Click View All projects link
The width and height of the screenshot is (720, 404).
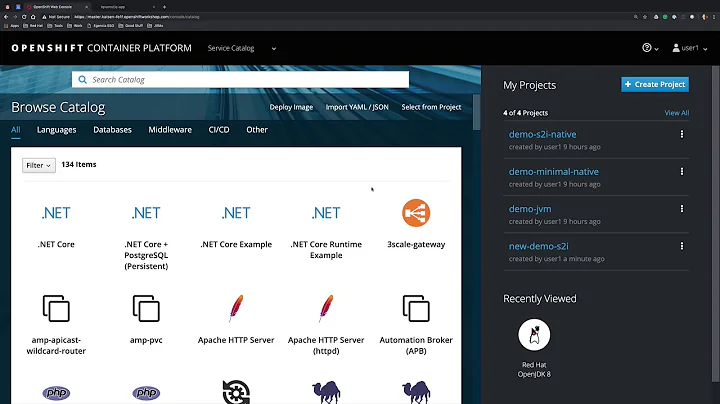(676, 113)
